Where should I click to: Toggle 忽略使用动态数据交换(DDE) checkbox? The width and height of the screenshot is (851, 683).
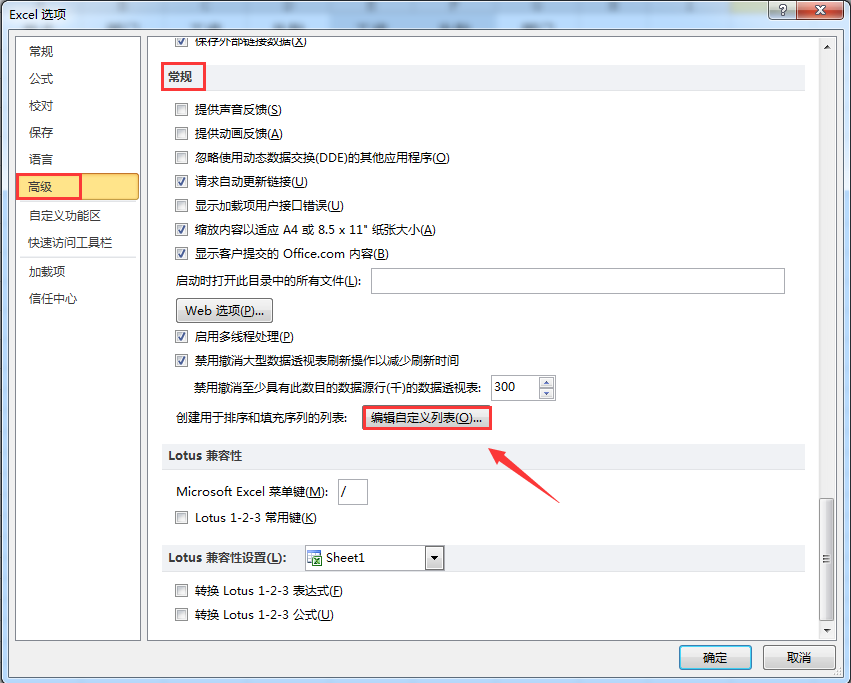pyautogui.click(x=181, y=157)
